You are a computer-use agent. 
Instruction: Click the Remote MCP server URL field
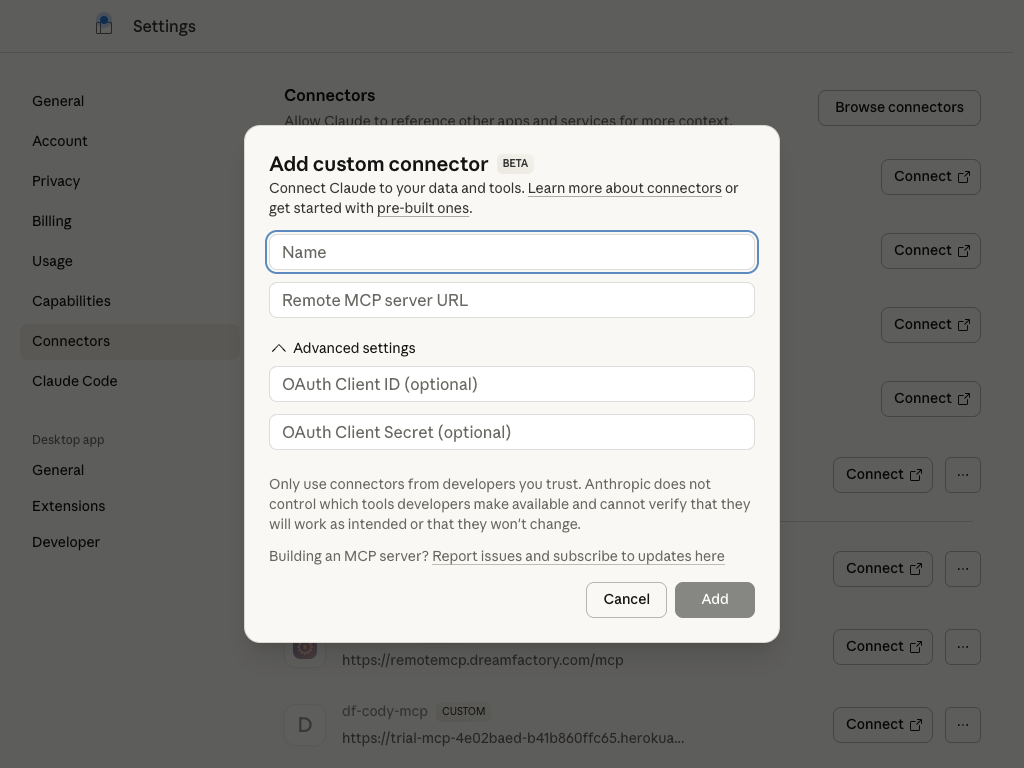coord(512,300)
